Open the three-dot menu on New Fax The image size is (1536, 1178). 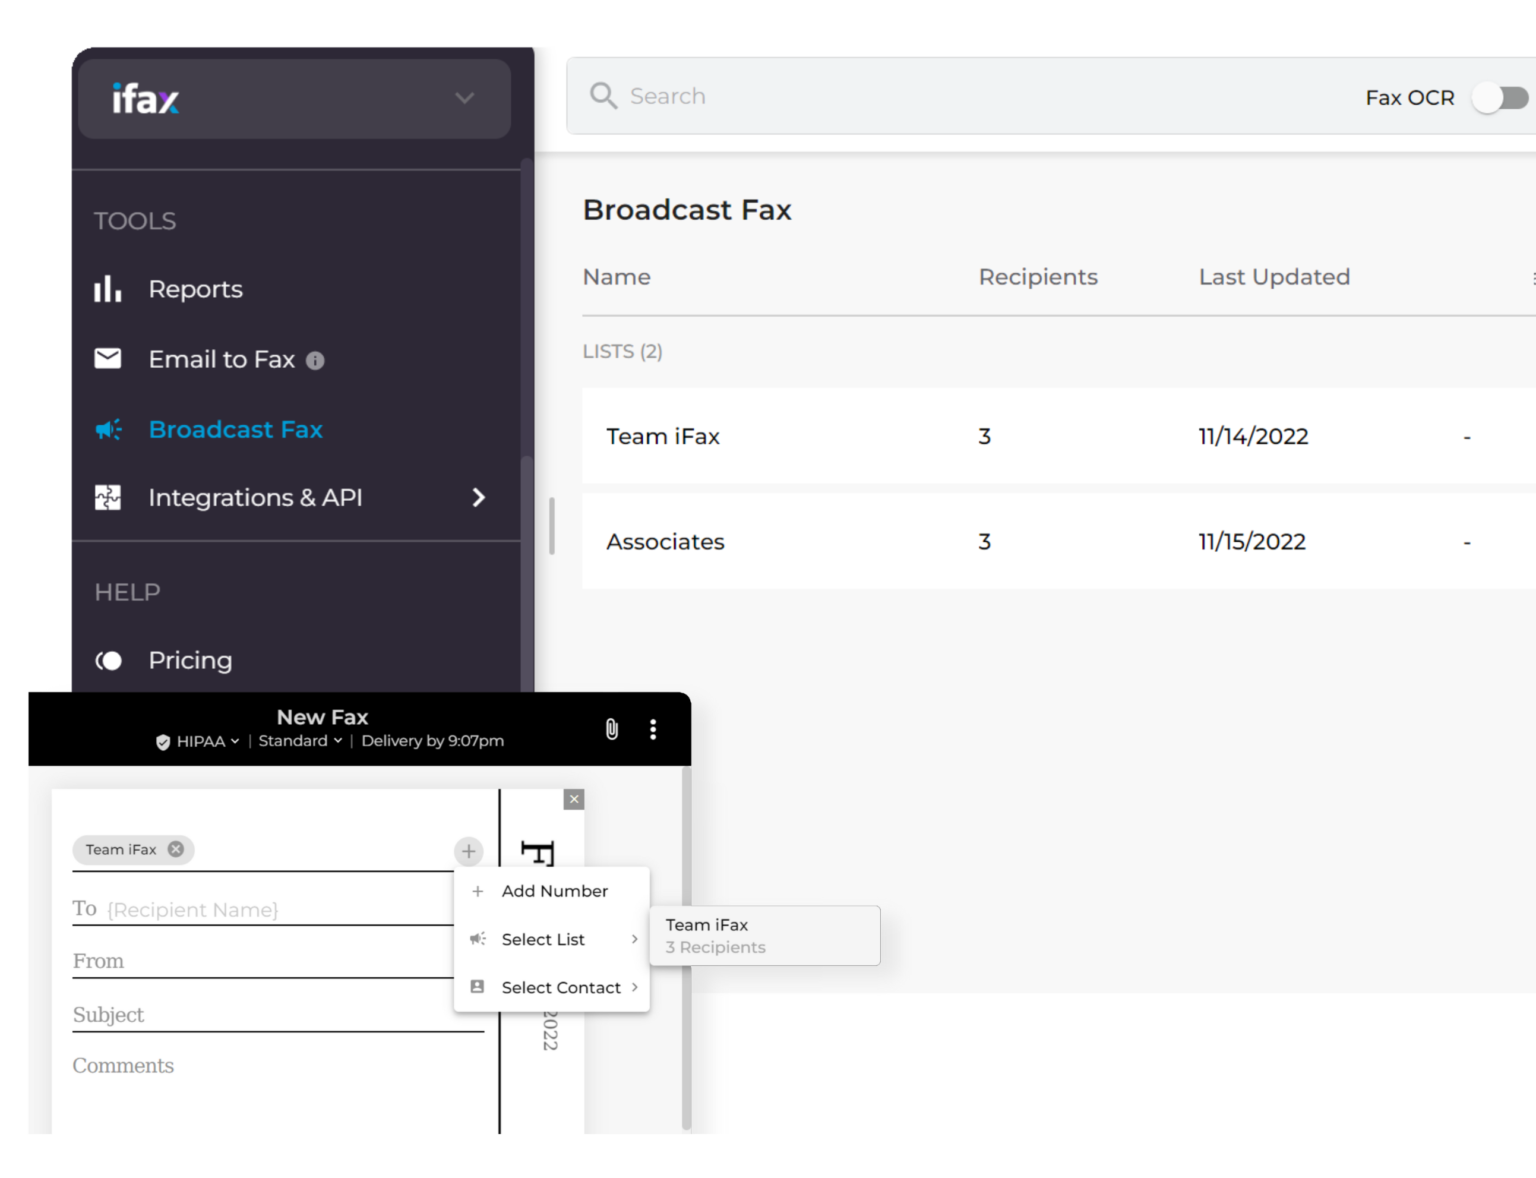653,729
